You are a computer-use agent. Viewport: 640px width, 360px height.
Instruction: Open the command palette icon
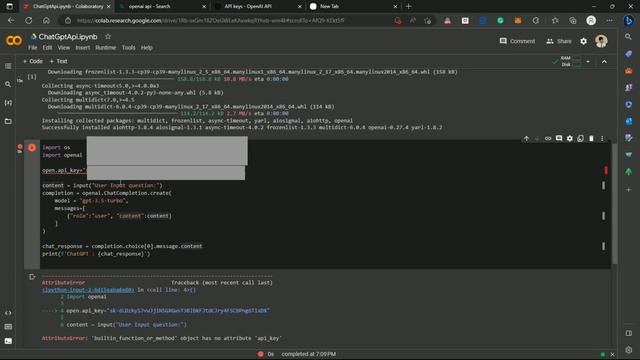8,327
